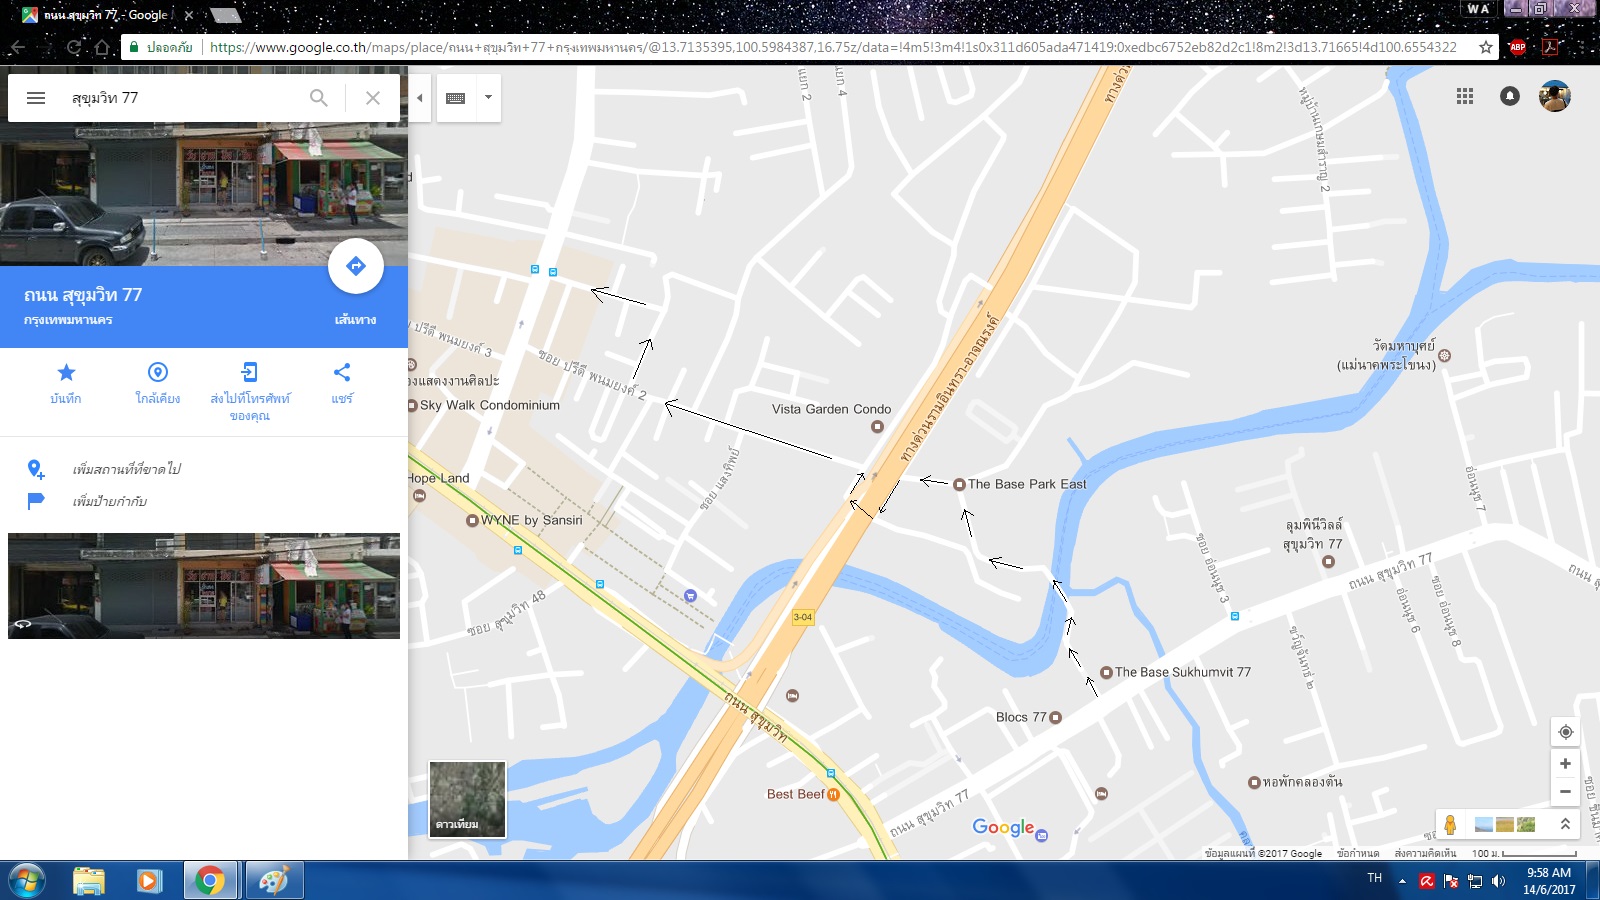
Task: Show hidden tray icons arrow
Action: coord(1402,881)
